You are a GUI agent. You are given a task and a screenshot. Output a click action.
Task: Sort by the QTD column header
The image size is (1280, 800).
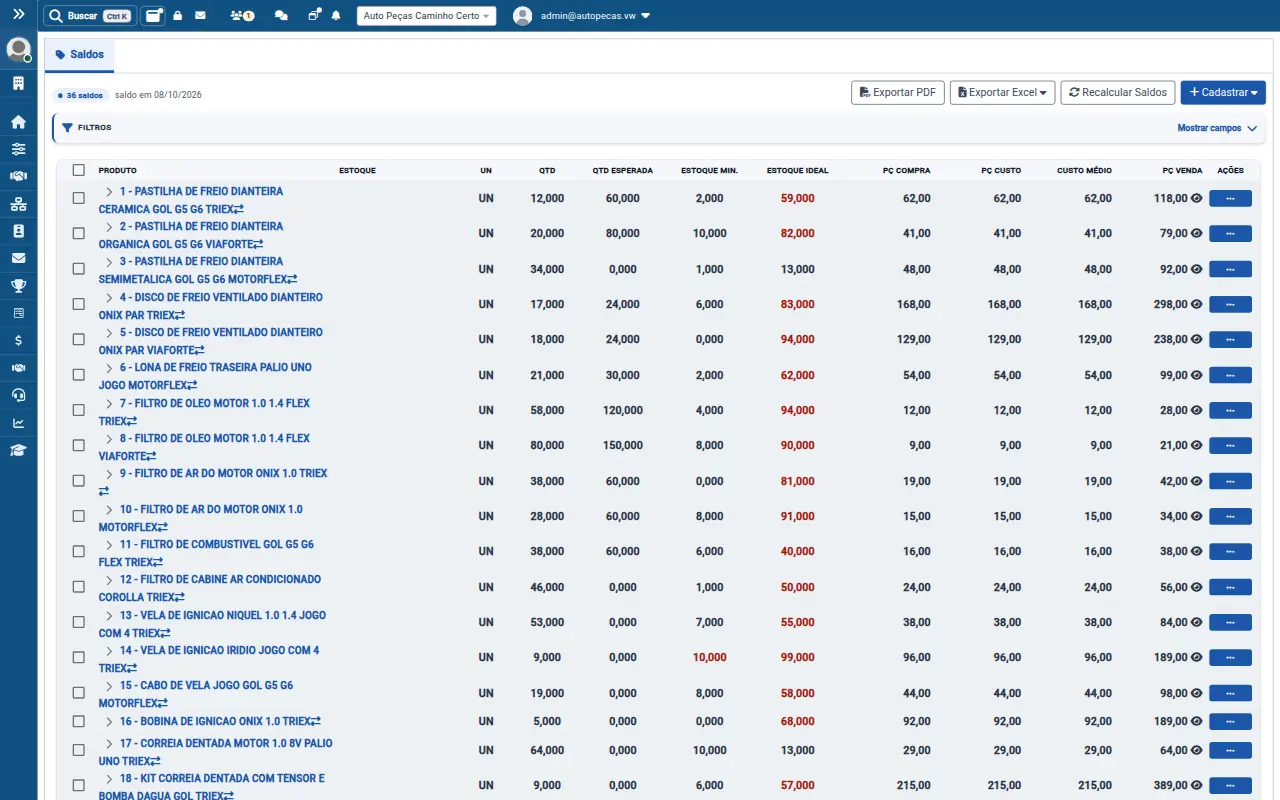click(x=547, y=170)
